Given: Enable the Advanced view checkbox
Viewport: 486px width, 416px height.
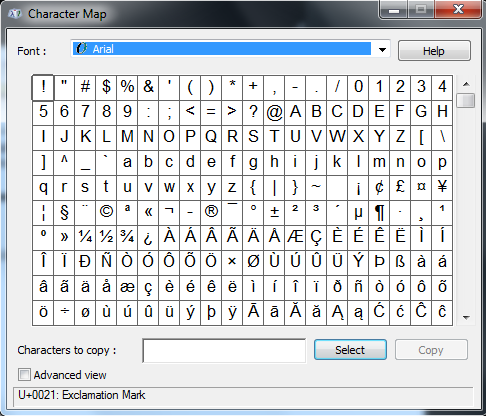Looking at the screenshot, I should coord(24,375).
